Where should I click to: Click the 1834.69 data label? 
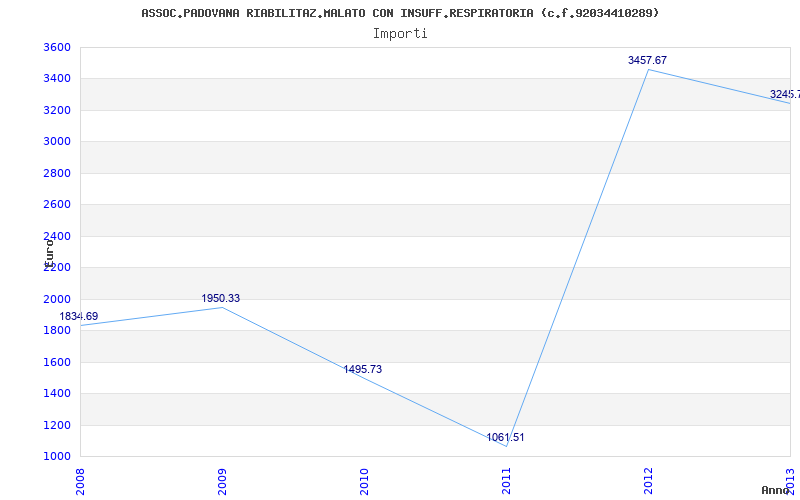click(x=79, y=316)
